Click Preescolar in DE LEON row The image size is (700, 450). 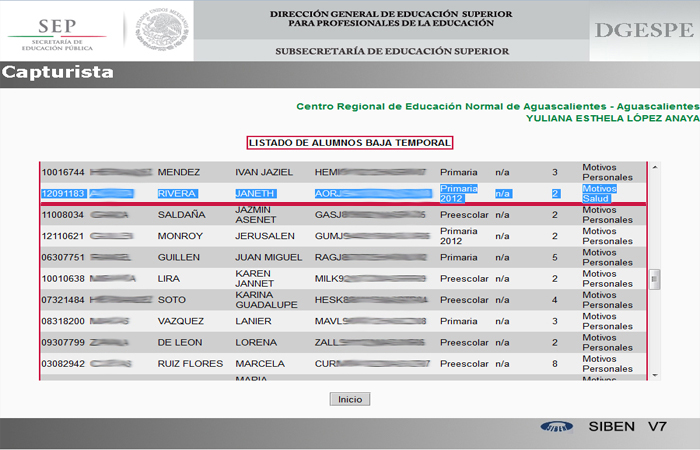point(464,342)
